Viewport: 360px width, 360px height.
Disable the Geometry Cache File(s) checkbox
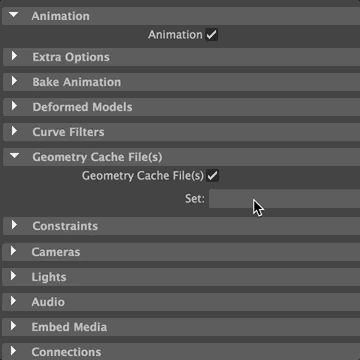tap(213, 176)
